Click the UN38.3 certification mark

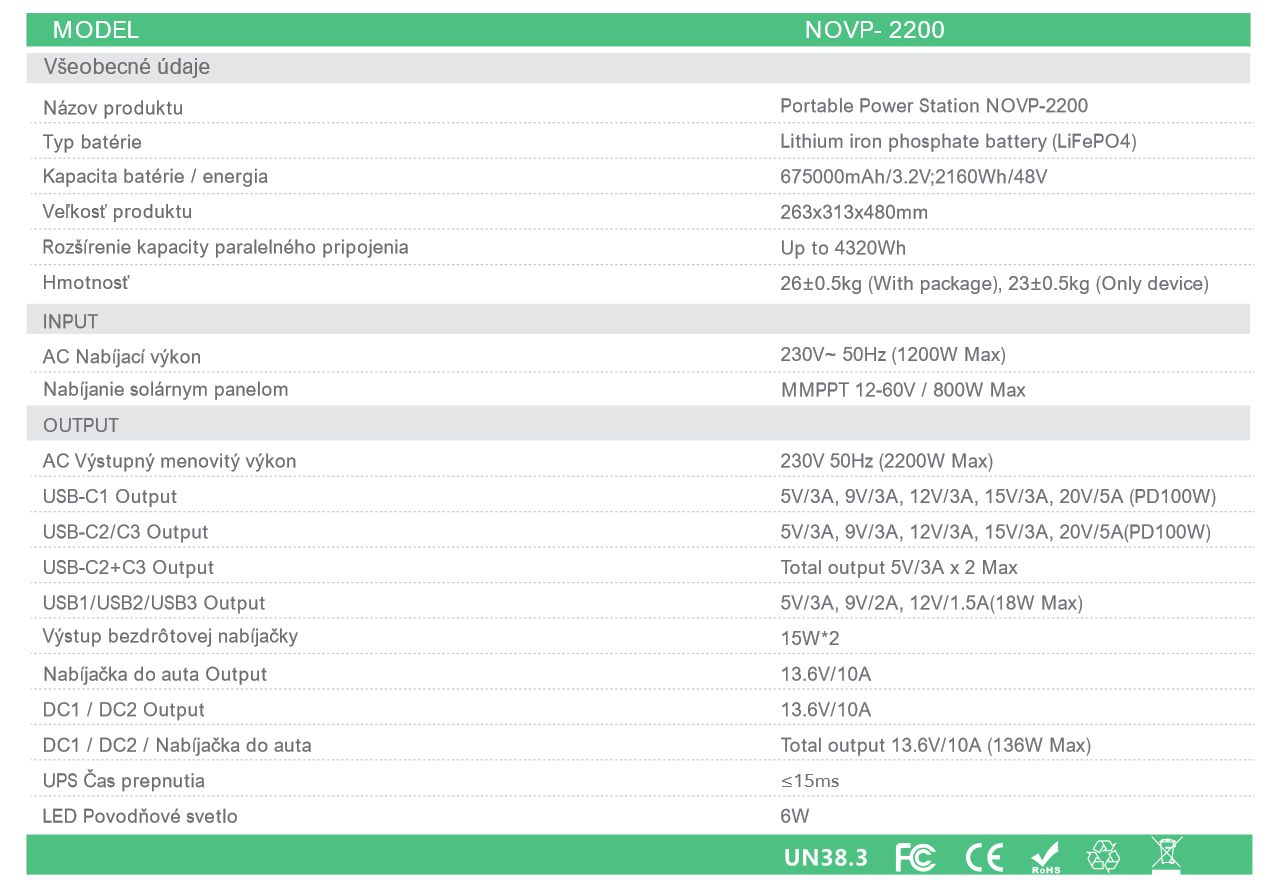pyautogui.click(x=826, y=857)
